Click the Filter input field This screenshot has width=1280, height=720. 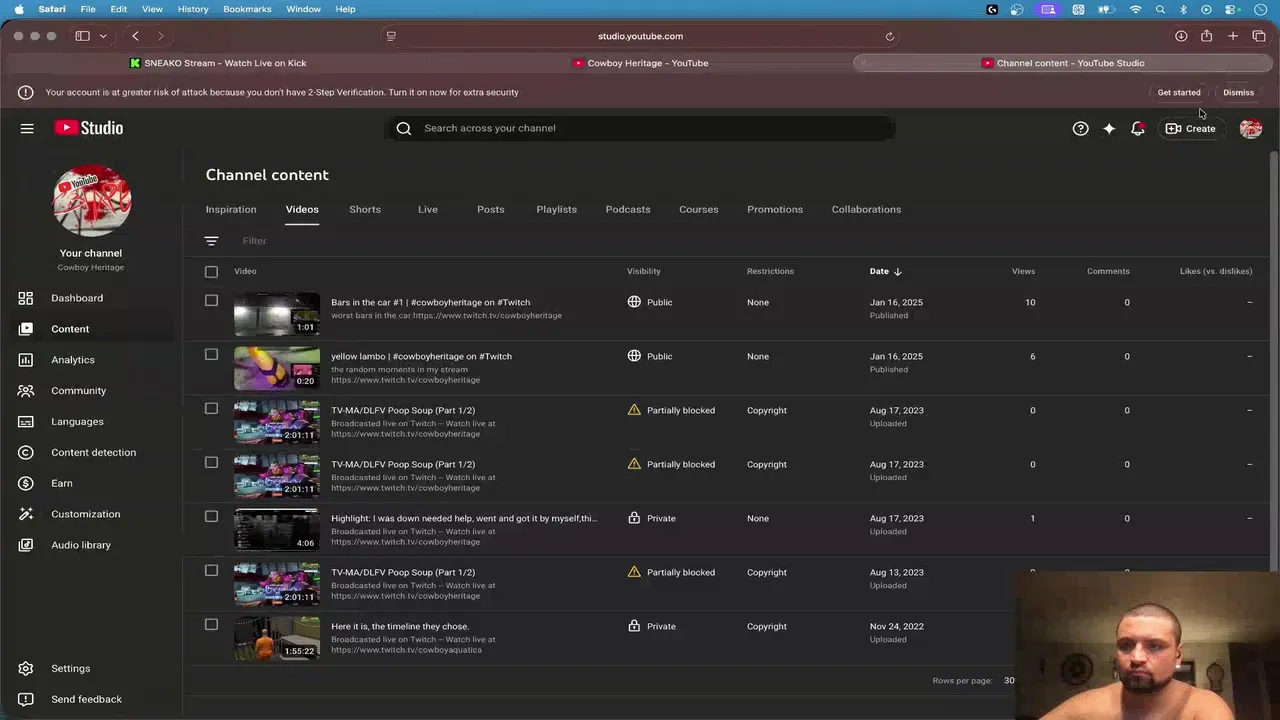(x=255, y=241)
